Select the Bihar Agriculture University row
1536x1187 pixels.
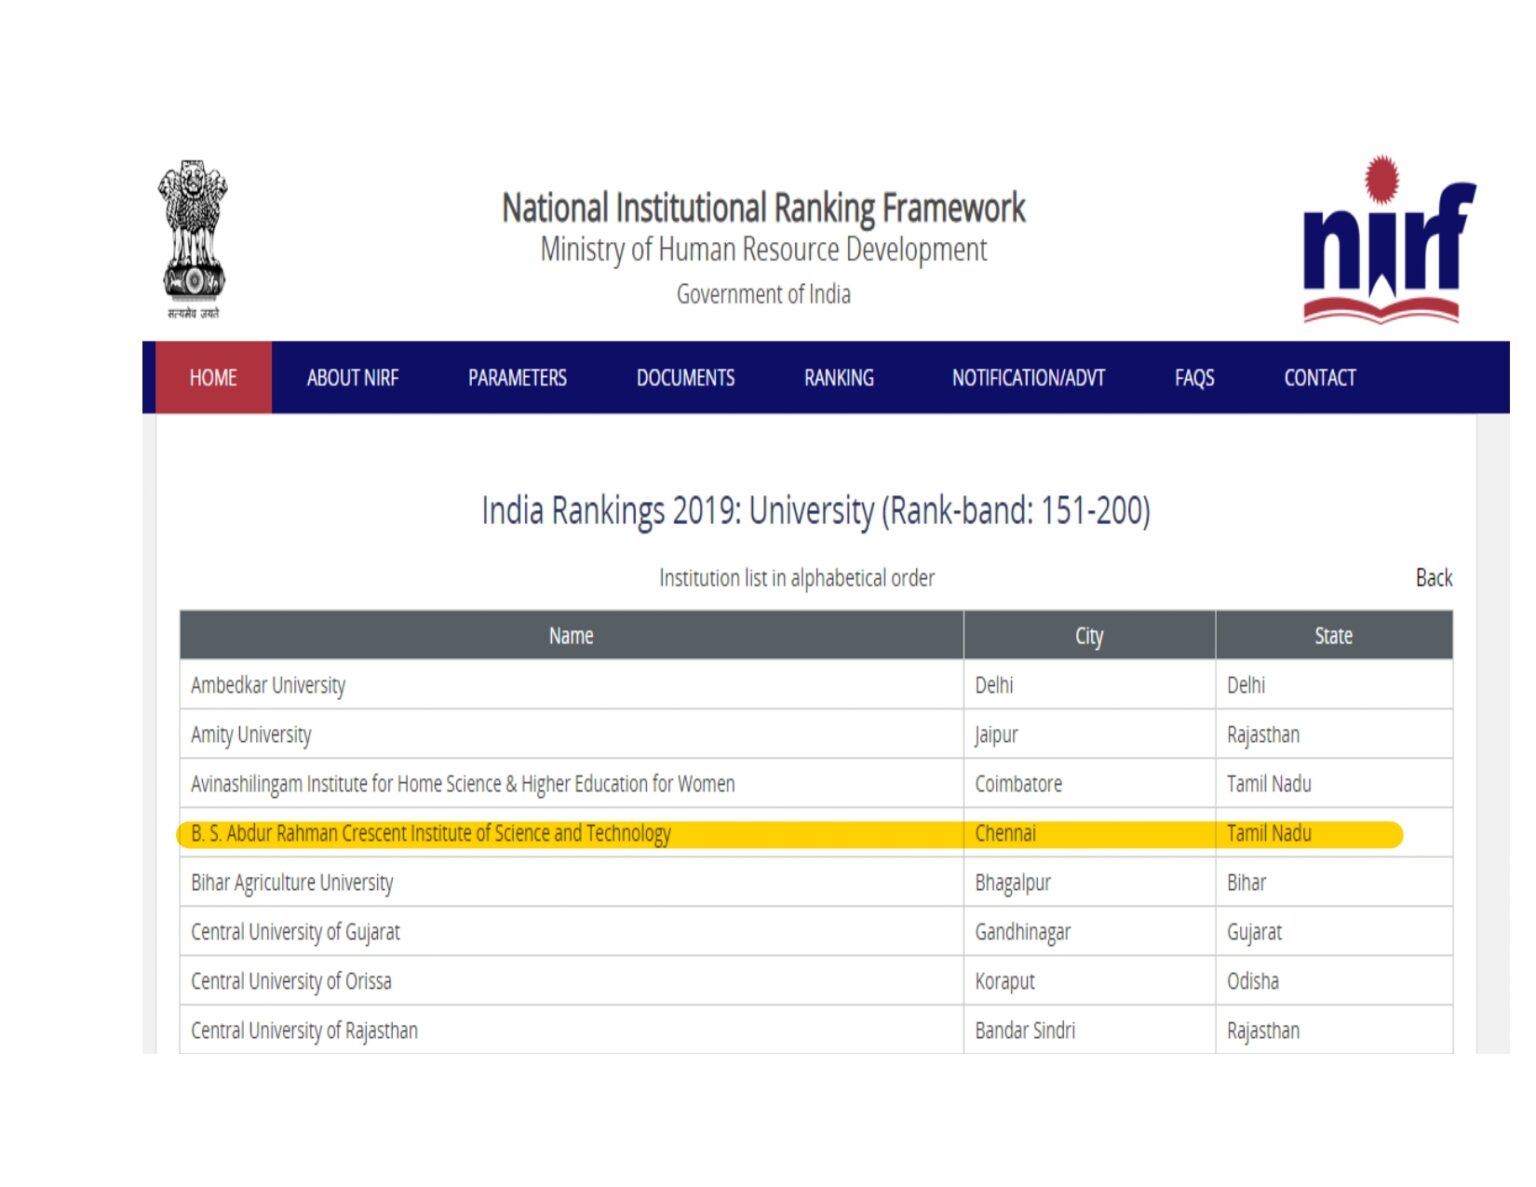(x=292, y=883)
